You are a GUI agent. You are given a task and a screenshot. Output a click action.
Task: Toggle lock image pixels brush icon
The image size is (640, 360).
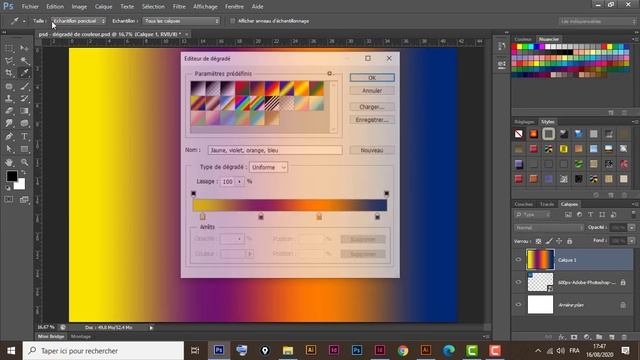(549, 242)
